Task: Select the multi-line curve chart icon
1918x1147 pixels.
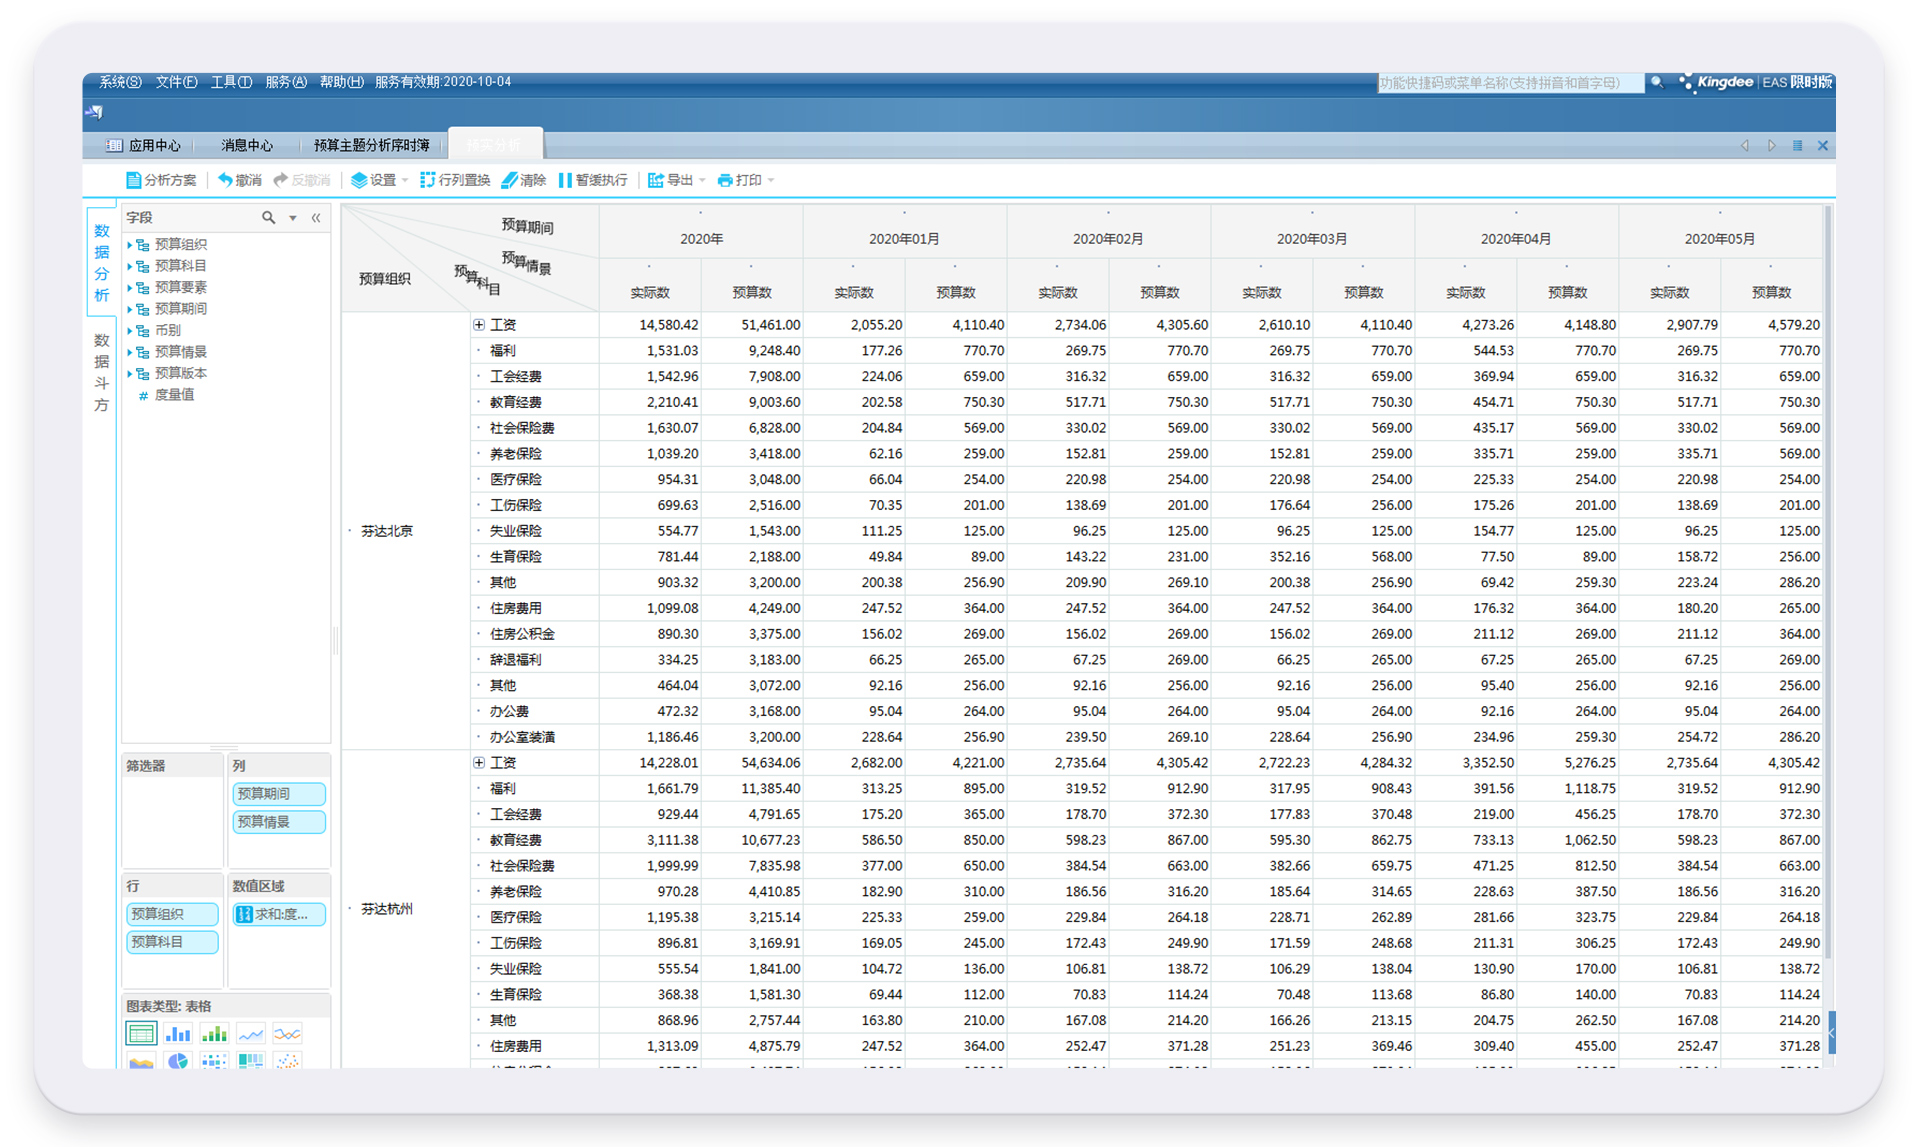Action: pyautogui.click(x=287, y=1034)
